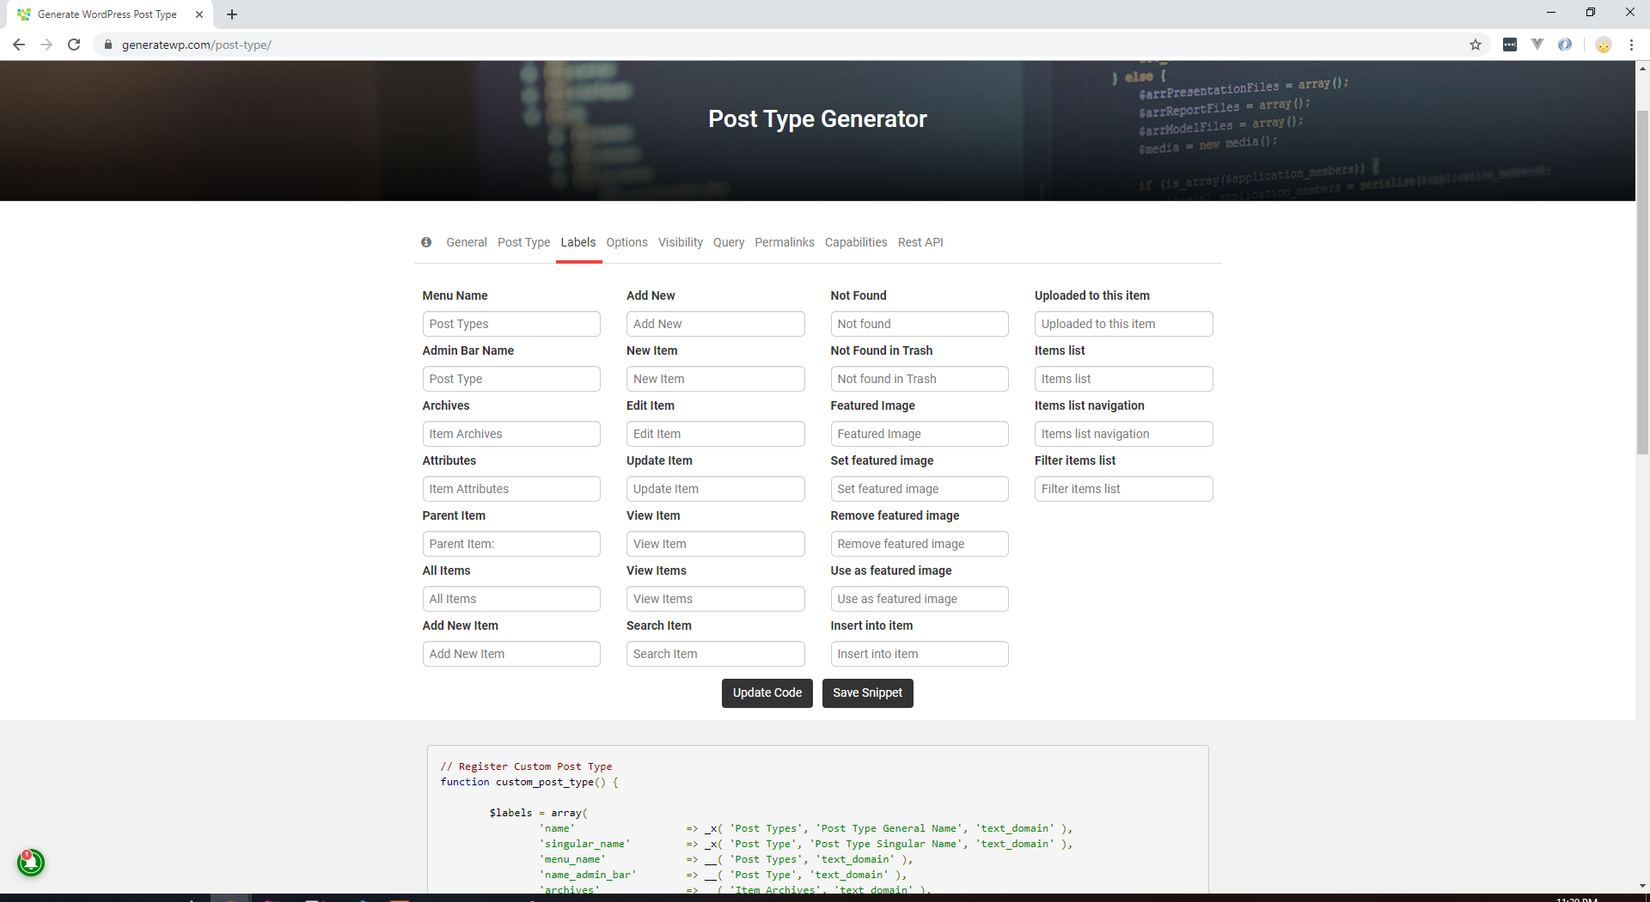The width and height of the screenshot is (1650, 902).
Task: Focus the Add New Item field
Action: 511,654
